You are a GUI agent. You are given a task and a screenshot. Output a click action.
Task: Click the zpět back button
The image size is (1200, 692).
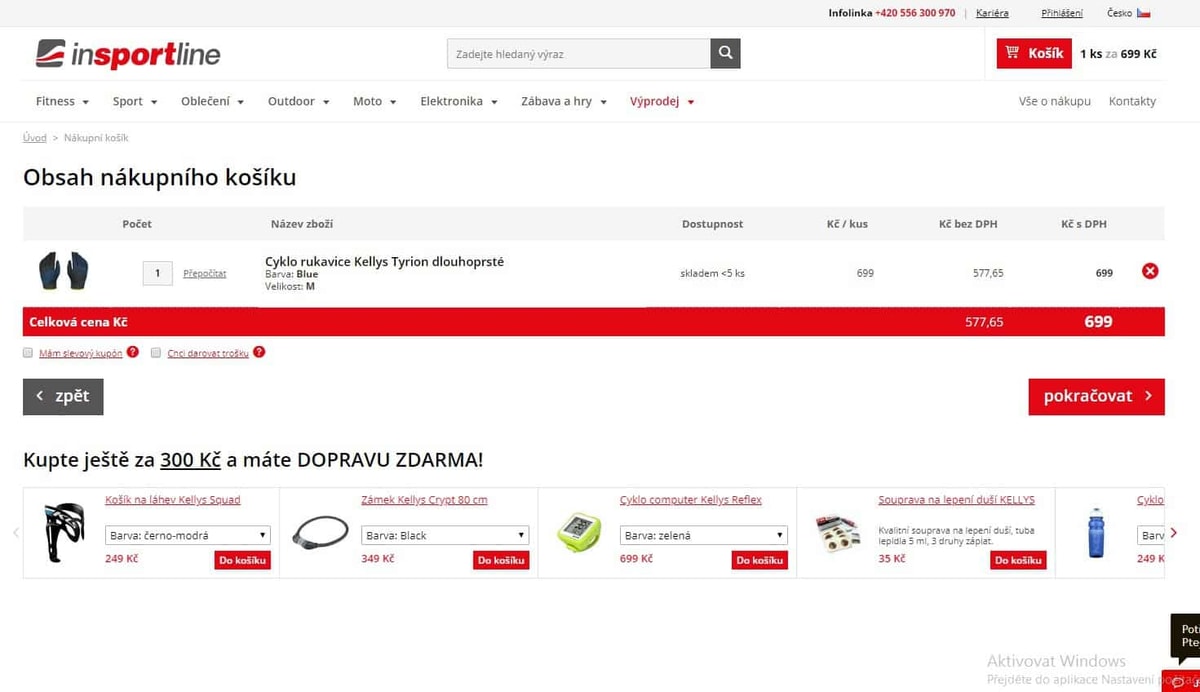pyautogui.click(x=63, y=396)
